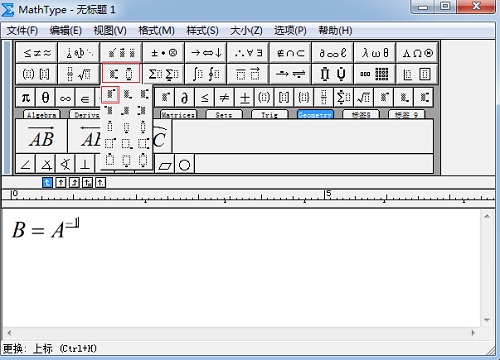
Task: Switch to the Sets tab
Action: tap(223, 115)
